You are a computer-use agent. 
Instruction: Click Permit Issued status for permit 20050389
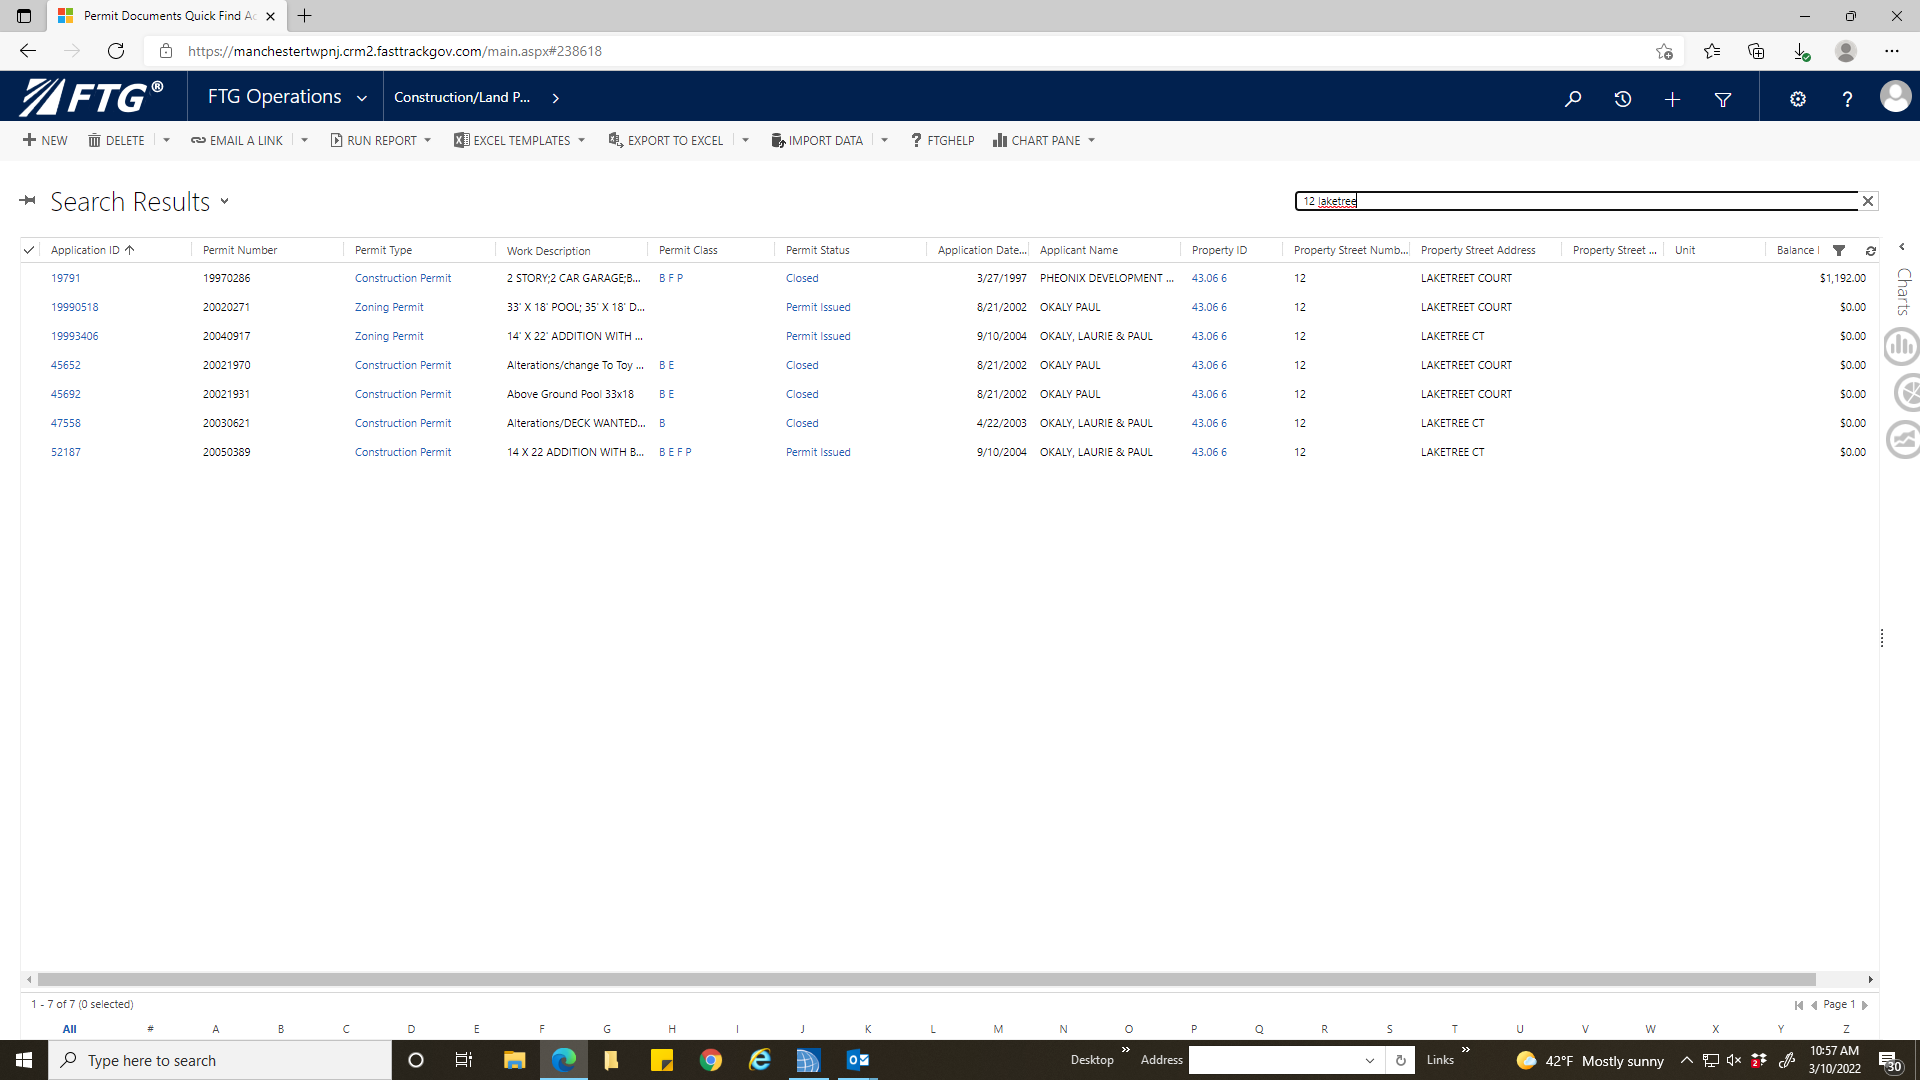818,453
